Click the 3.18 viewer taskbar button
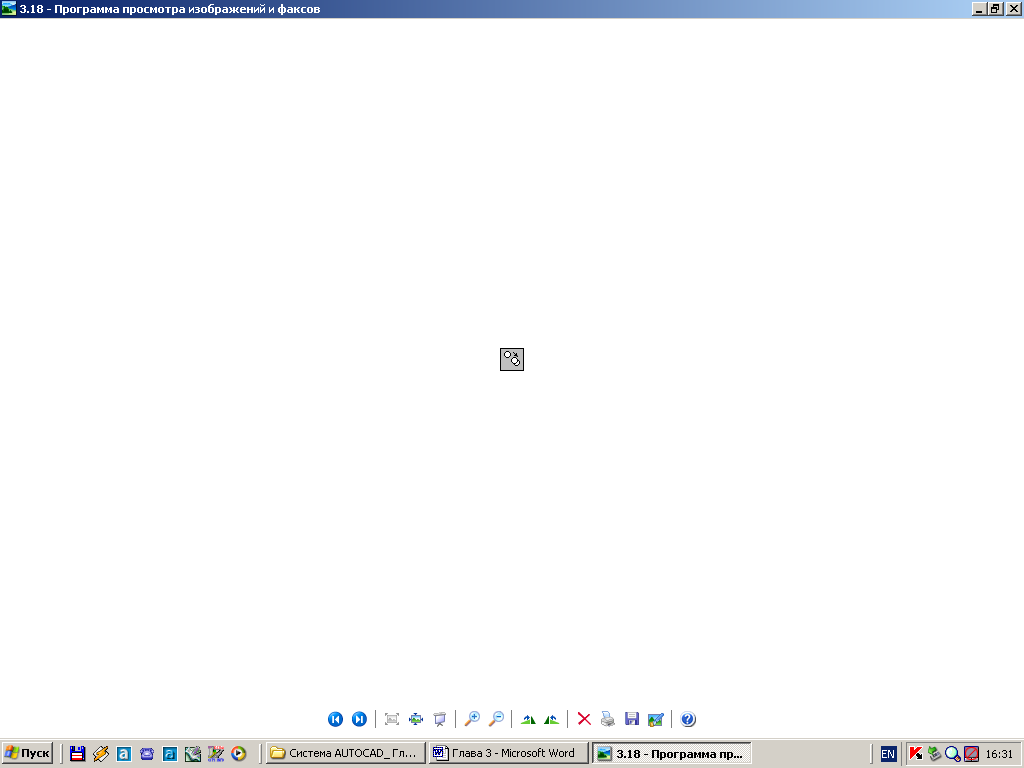Viewport: 1024px width, 768px height. coord(672,753)
